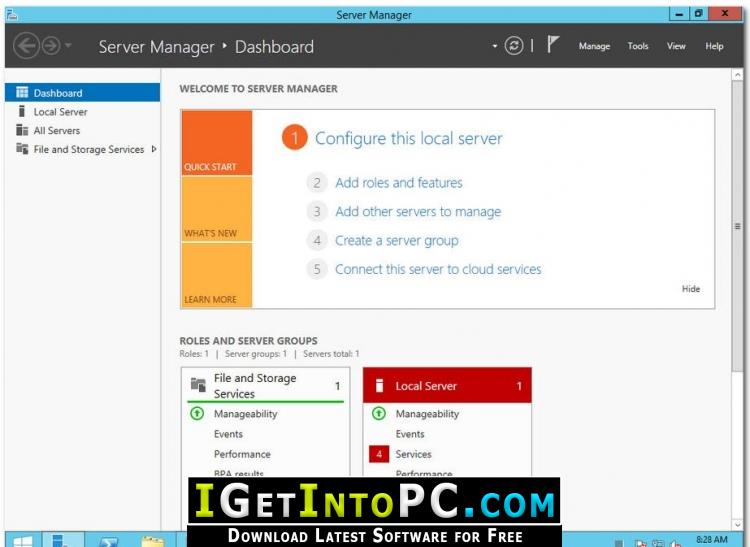The image size is (750, 547).
Task: Click Add roles and features link
Action: click(x=398, y=183)
